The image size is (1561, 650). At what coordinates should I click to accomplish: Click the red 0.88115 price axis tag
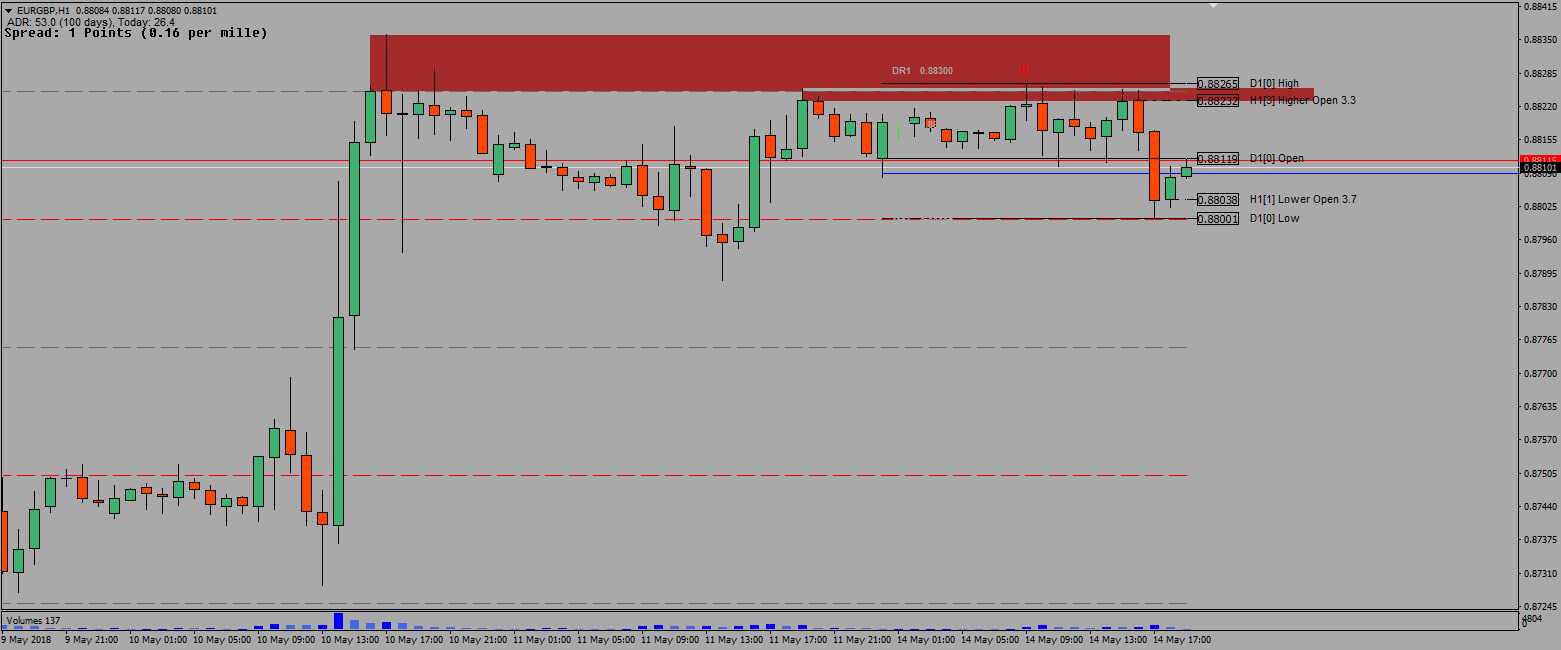point(1539,160)
